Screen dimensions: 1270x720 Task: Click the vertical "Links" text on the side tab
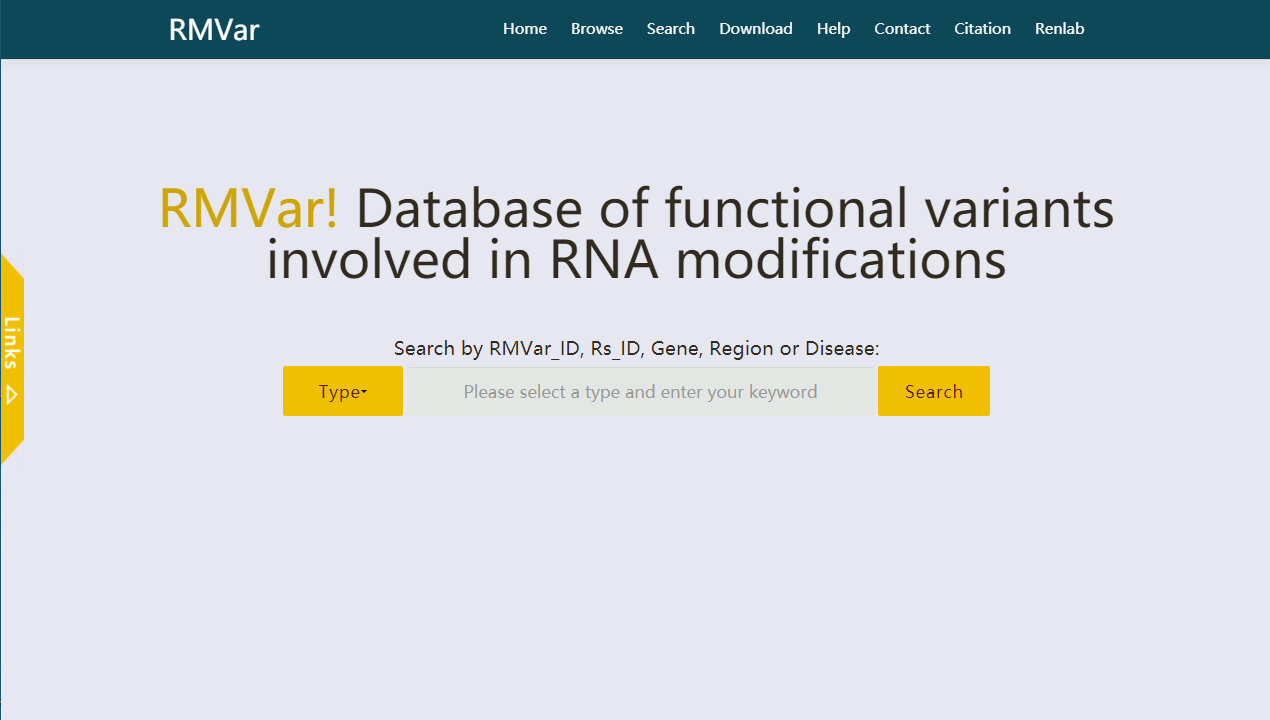click(x=12, y=343)
